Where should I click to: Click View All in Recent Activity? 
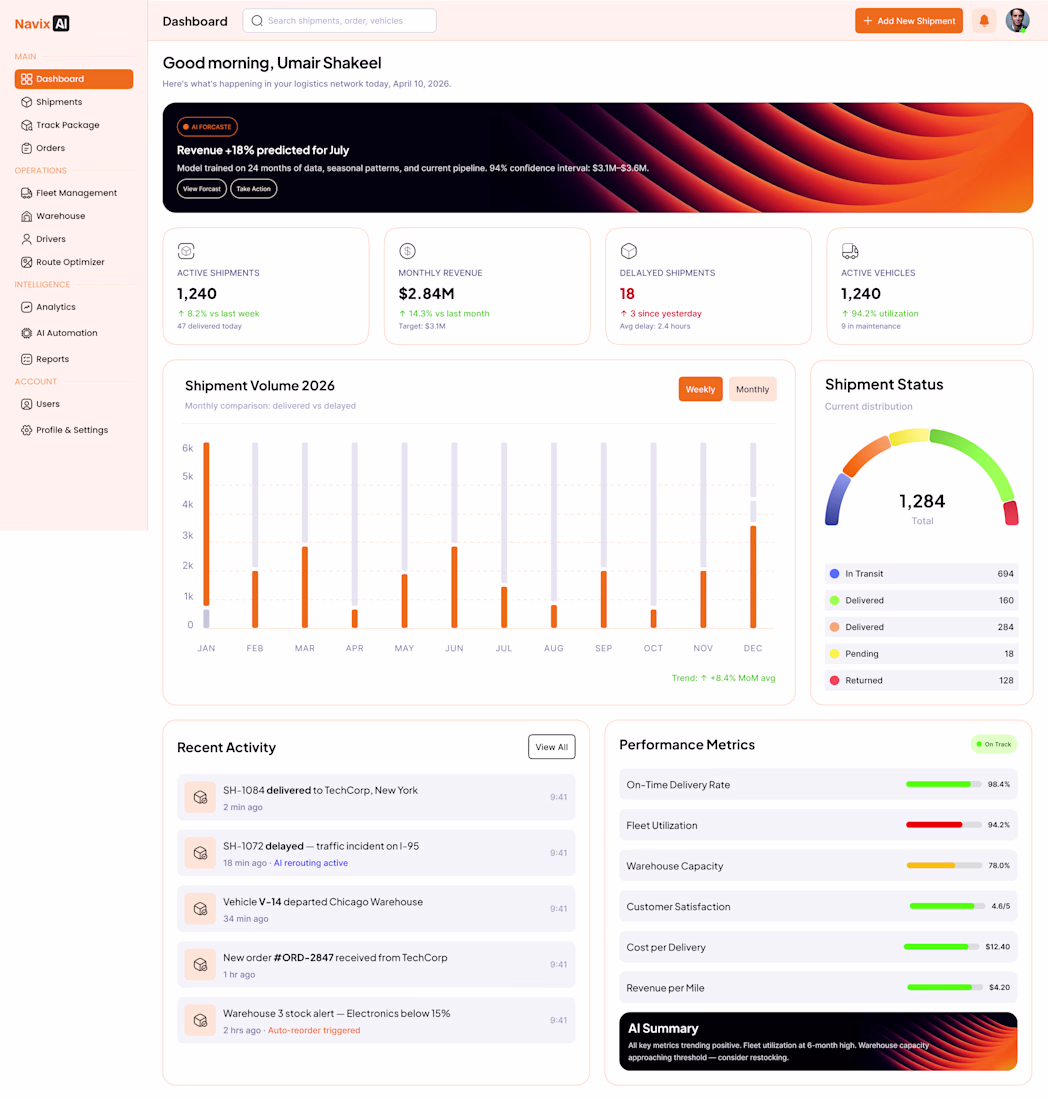(x=551, y=747)
